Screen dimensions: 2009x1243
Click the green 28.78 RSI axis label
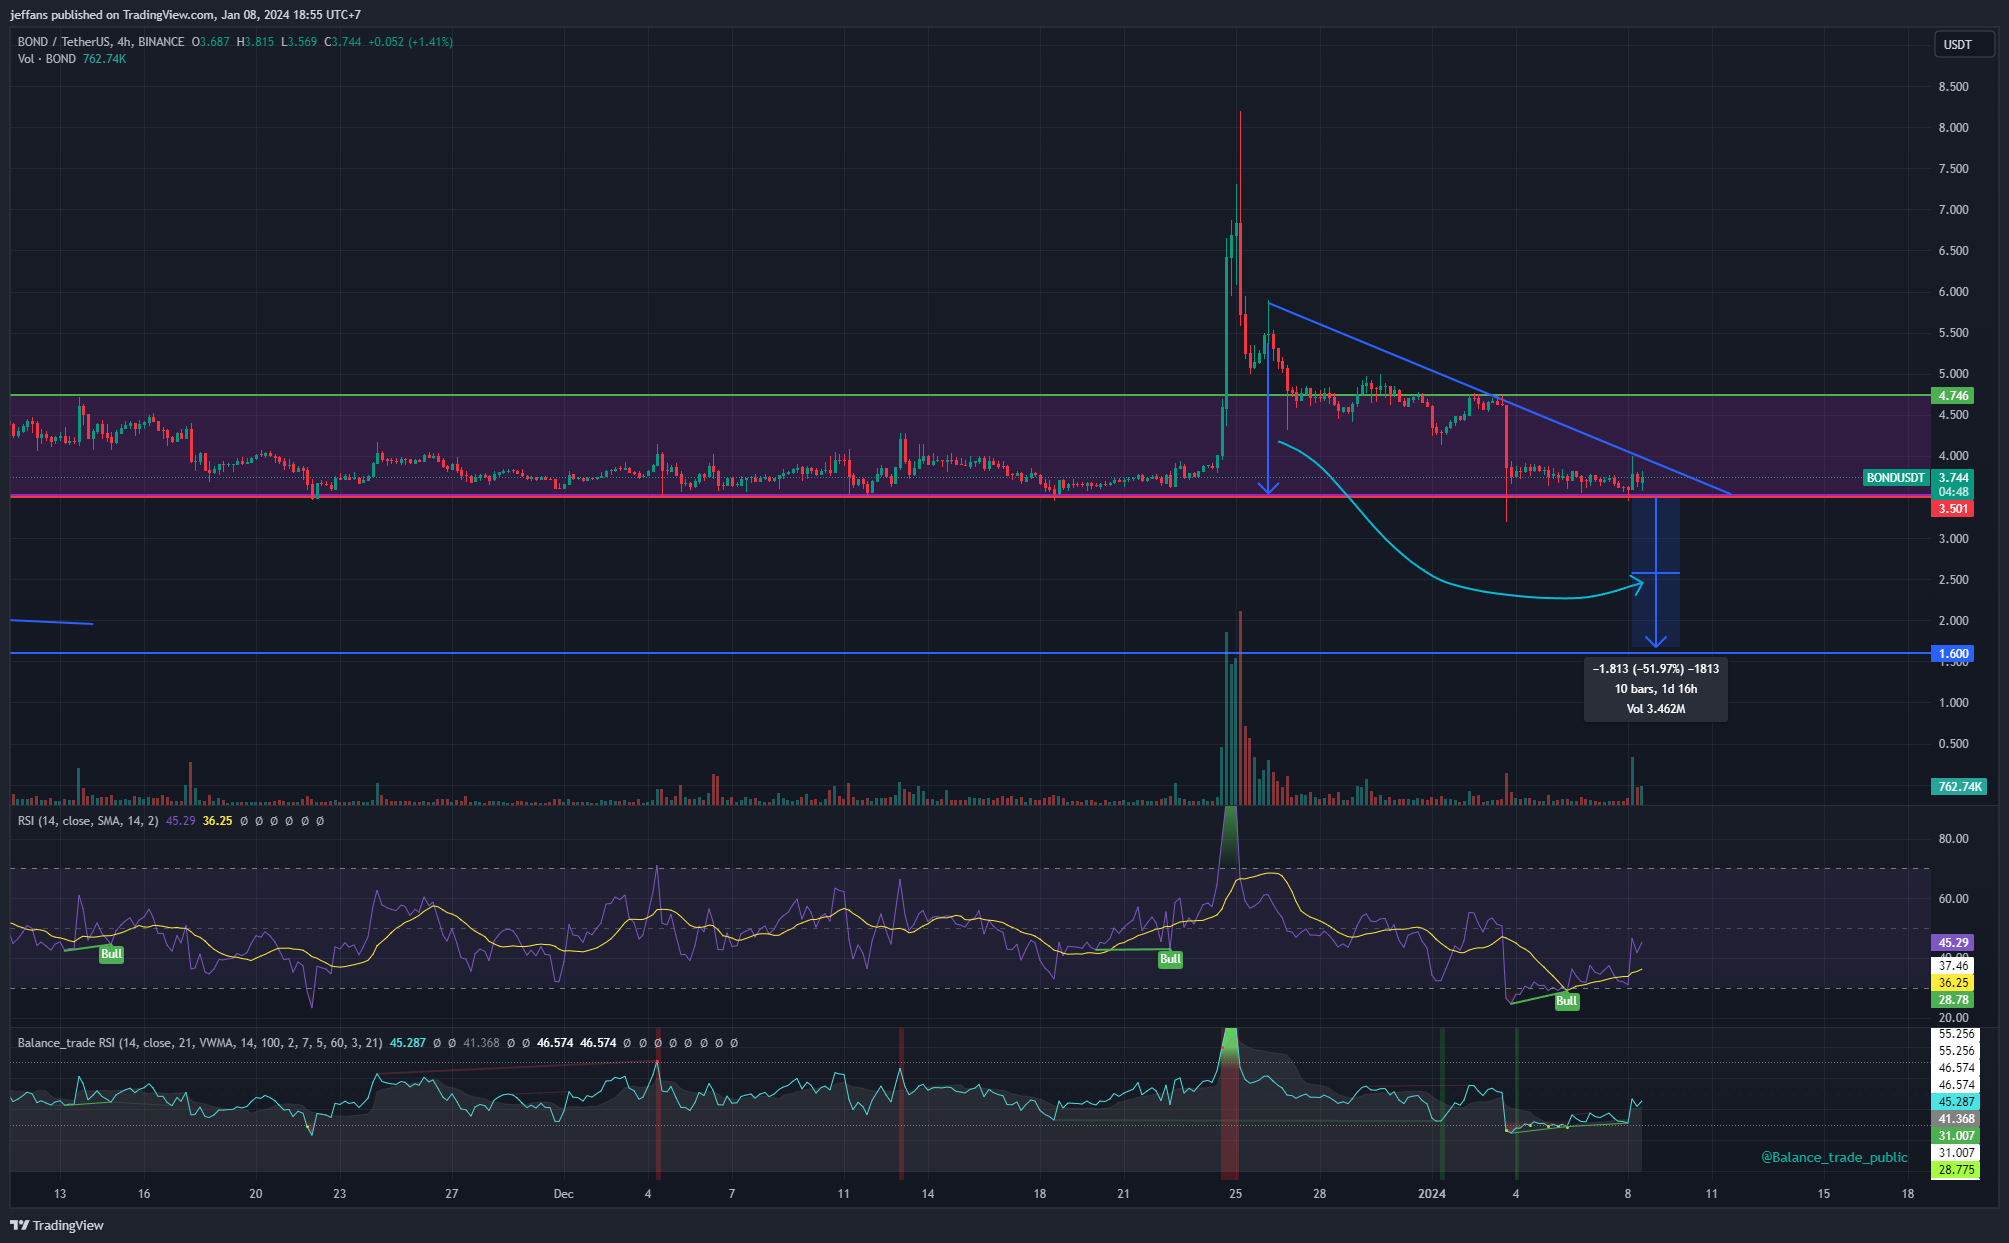[1953, 1000]
